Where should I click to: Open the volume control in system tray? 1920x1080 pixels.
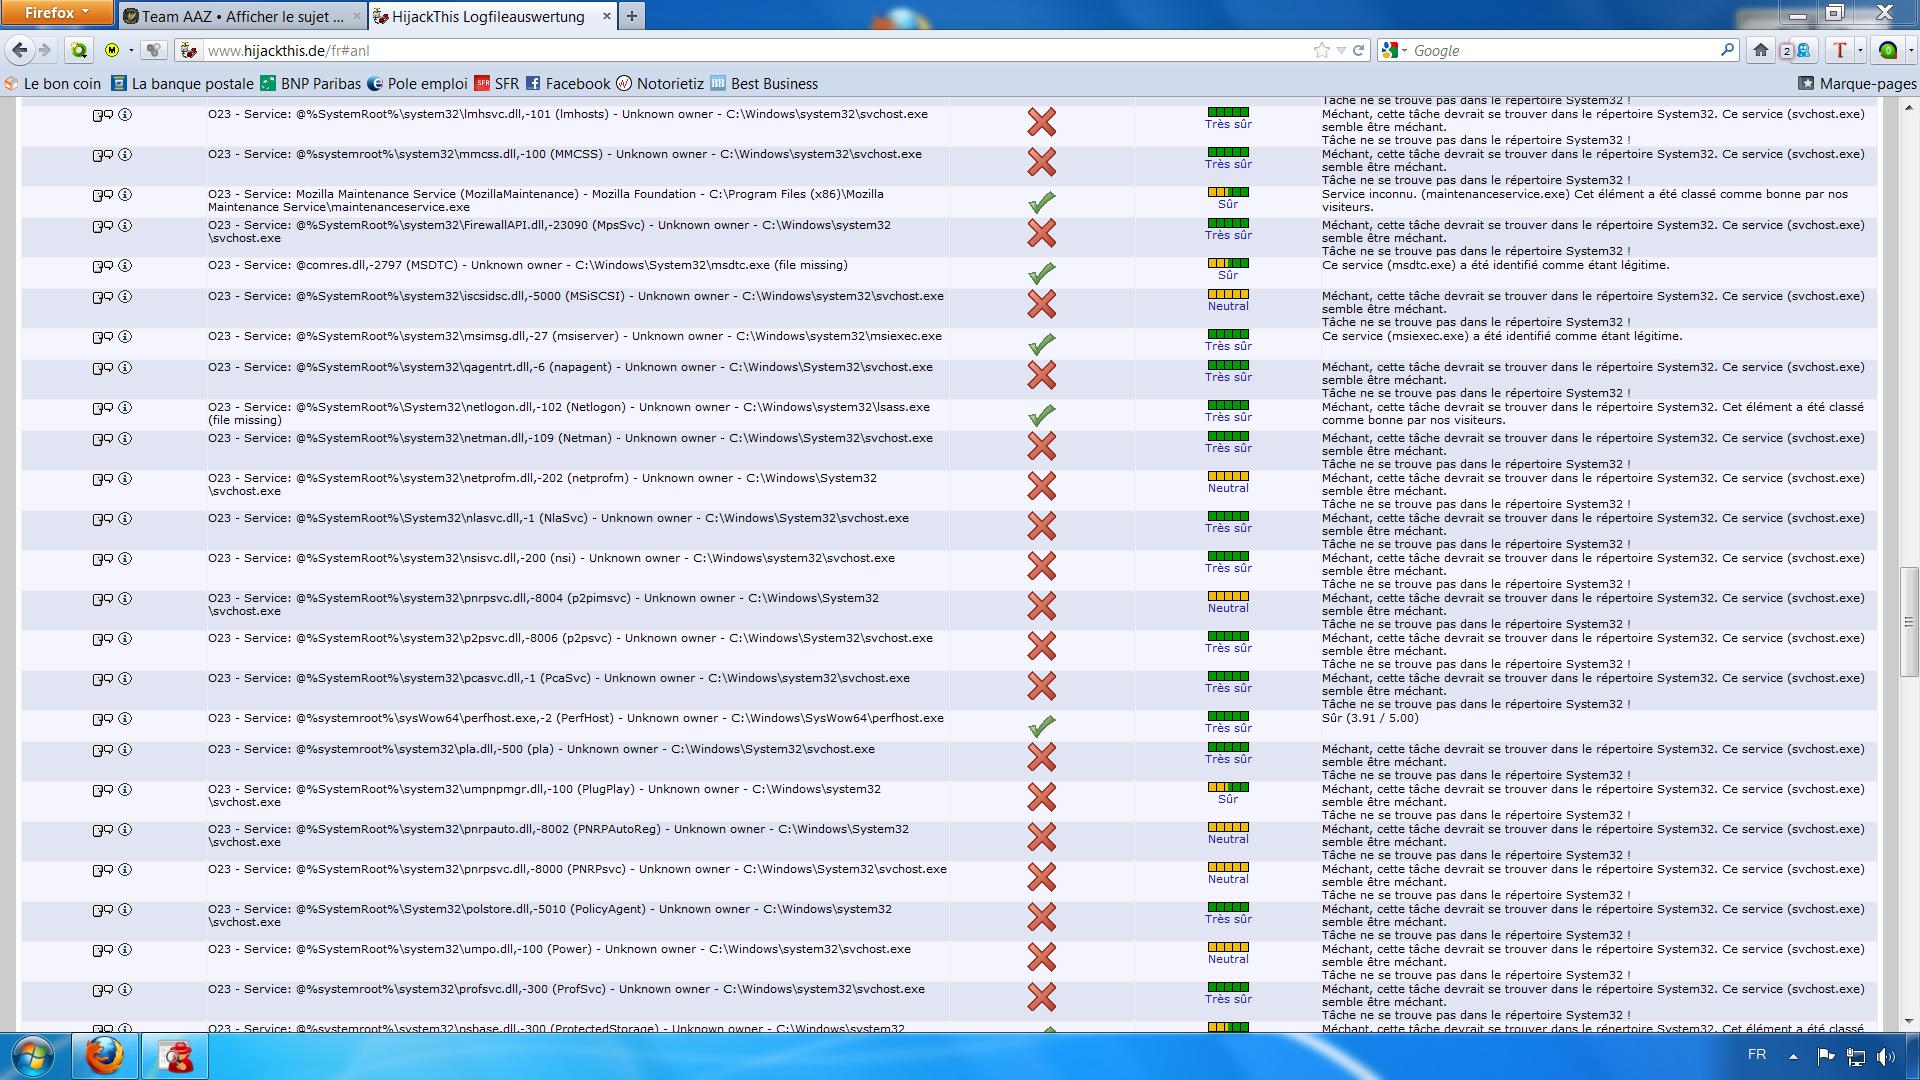[1886, 1056]
